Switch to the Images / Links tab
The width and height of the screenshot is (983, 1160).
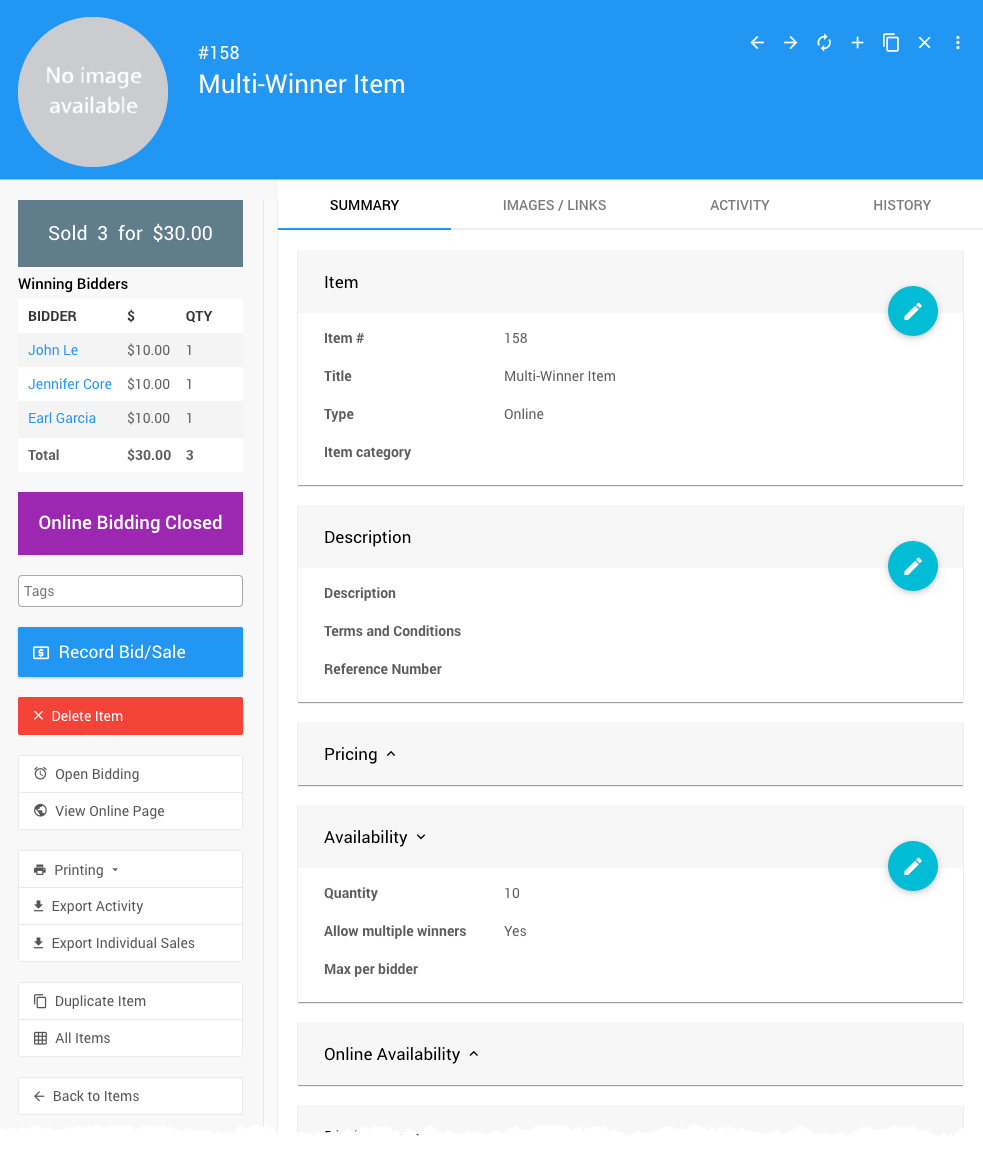554,205
